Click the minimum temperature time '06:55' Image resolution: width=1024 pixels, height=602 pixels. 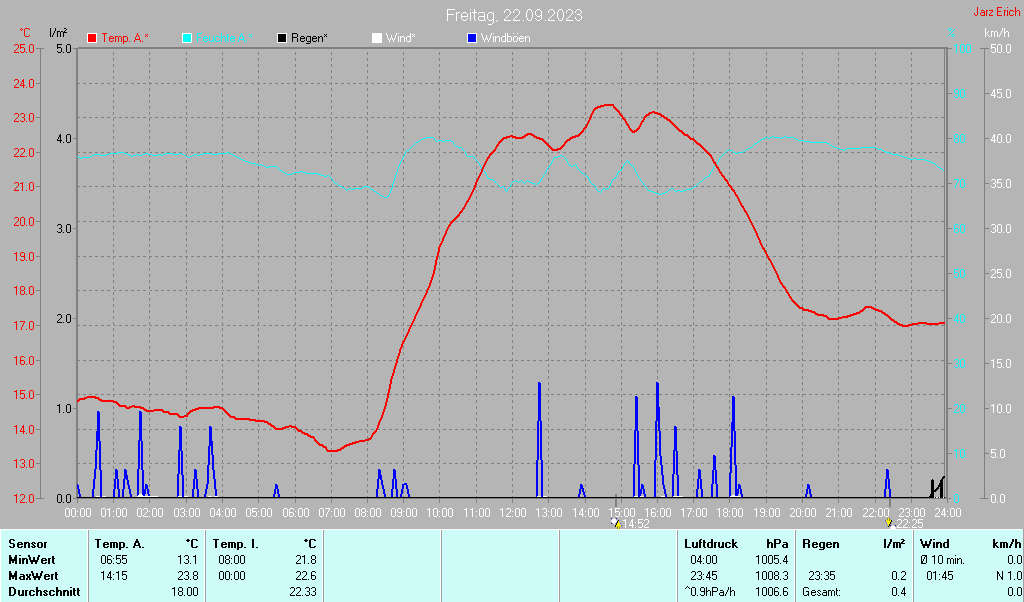[114, 560]
